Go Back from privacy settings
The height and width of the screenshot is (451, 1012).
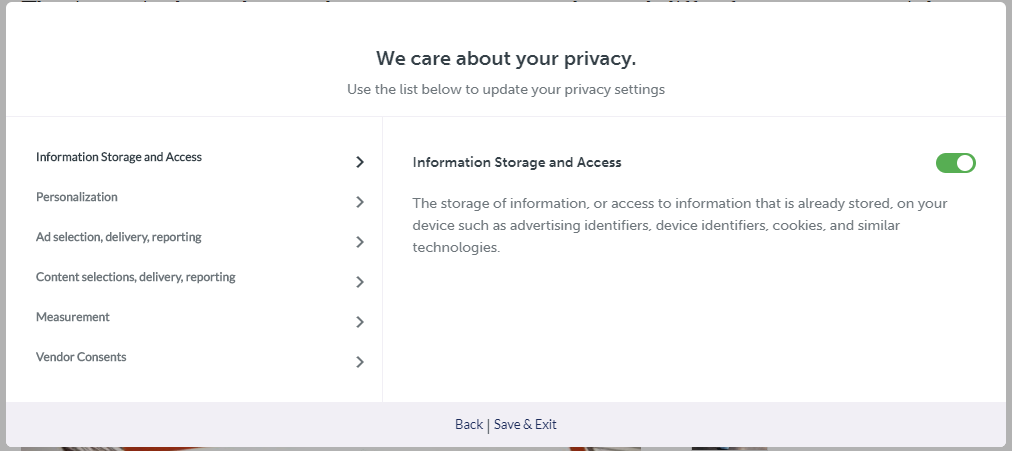point(469,424)
